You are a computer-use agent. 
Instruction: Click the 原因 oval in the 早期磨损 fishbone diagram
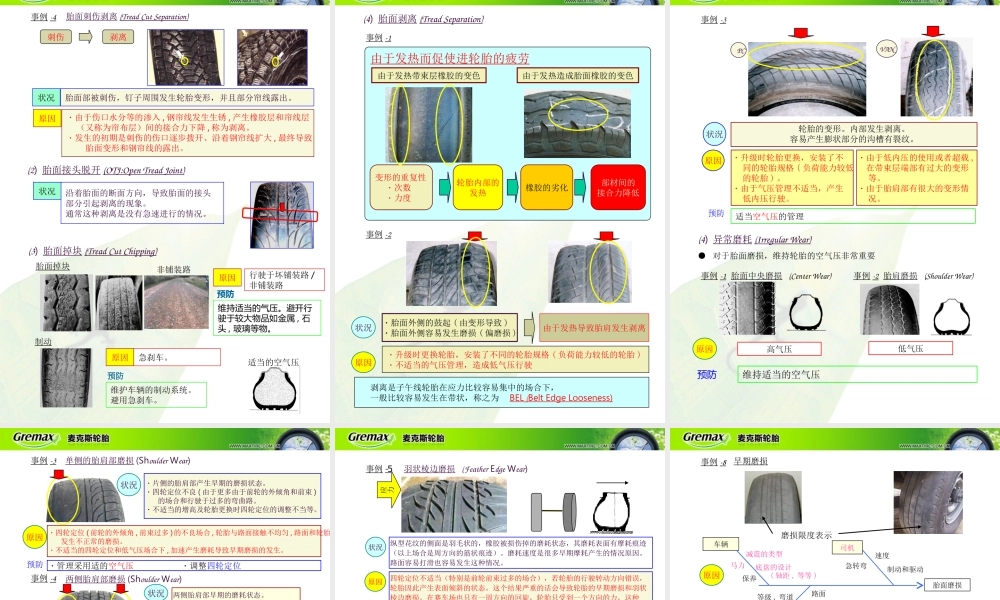click(711, 575)
